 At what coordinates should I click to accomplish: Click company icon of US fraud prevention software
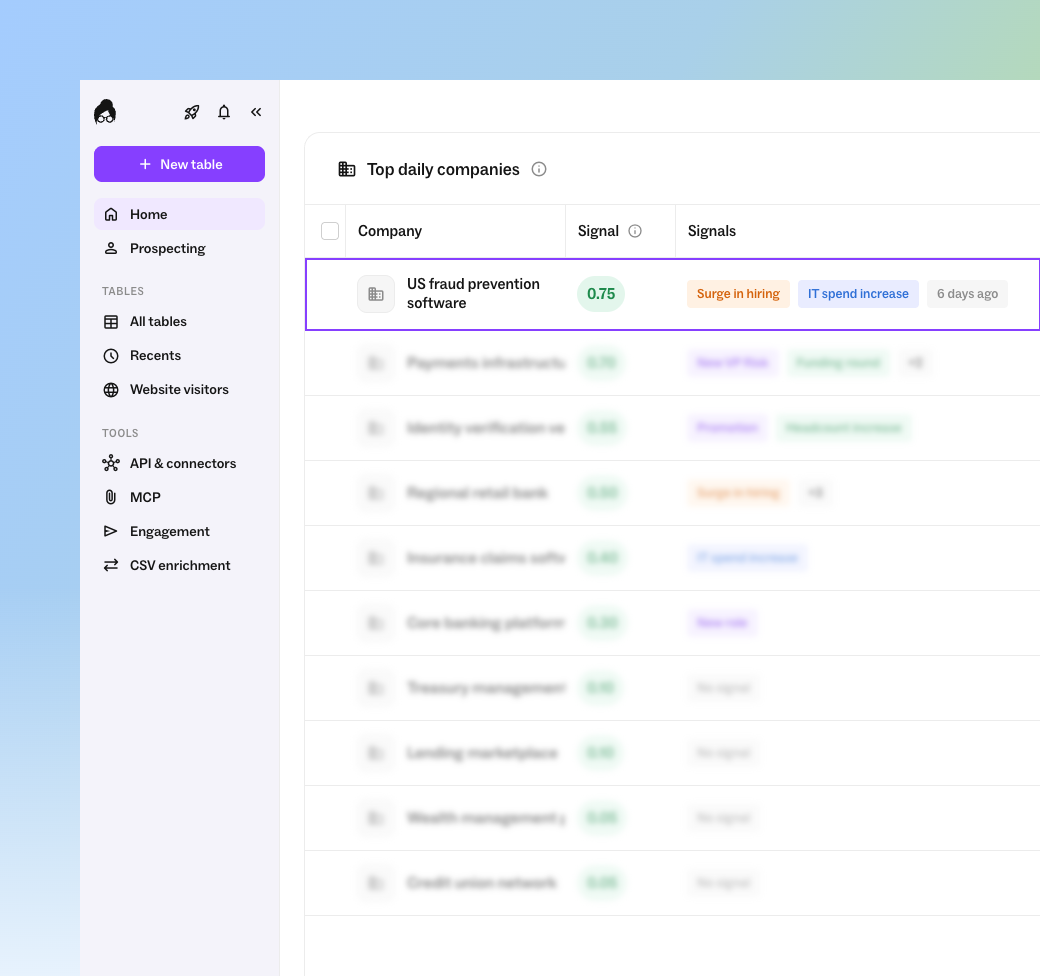(x=376, y=294)
